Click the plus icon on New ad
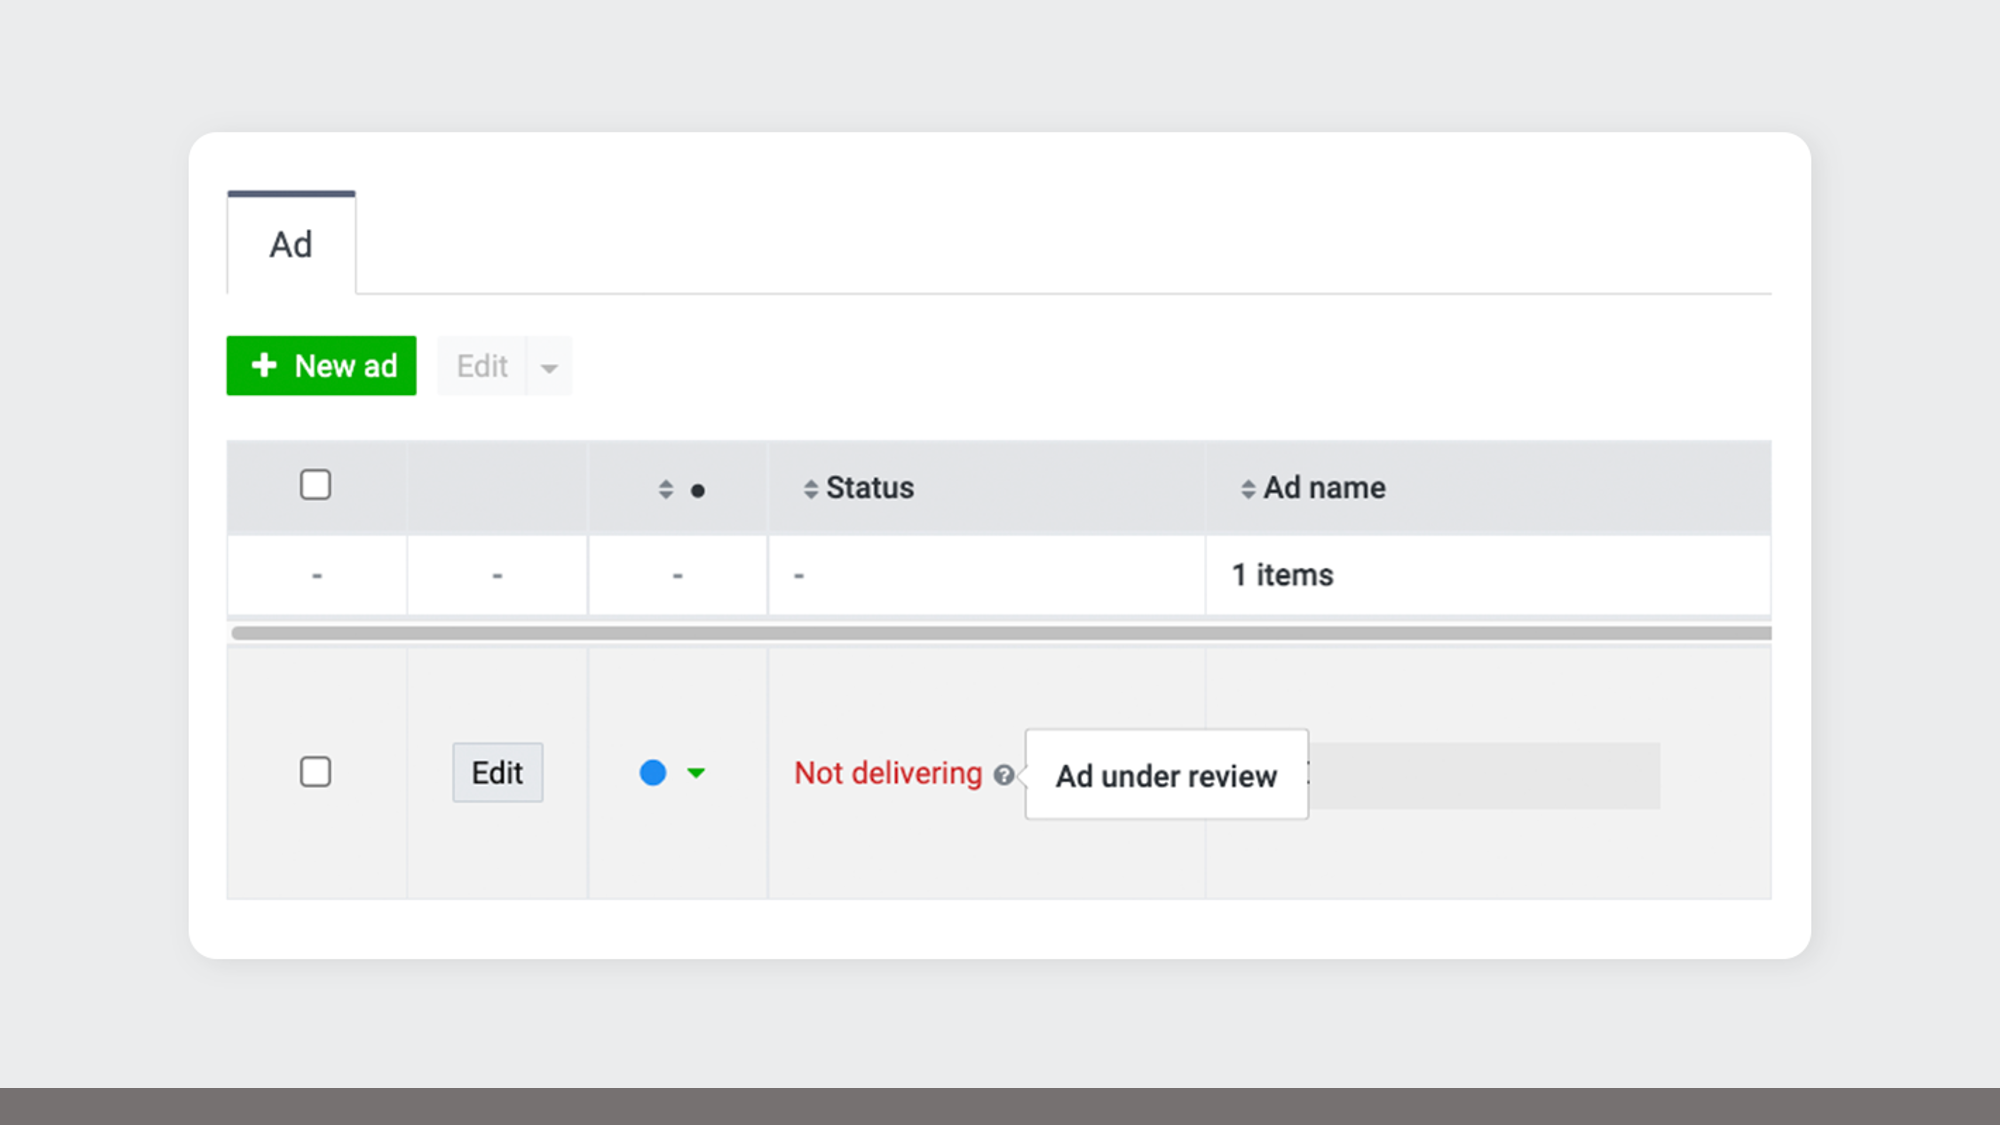 [x=264, y=365]
